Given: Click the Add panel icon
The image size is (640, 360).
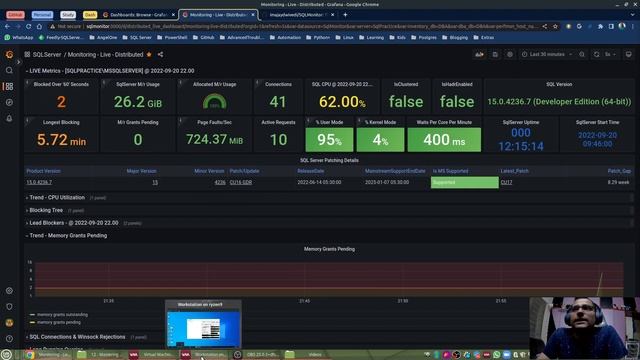Looking at the screenshot, I should 479,54.
